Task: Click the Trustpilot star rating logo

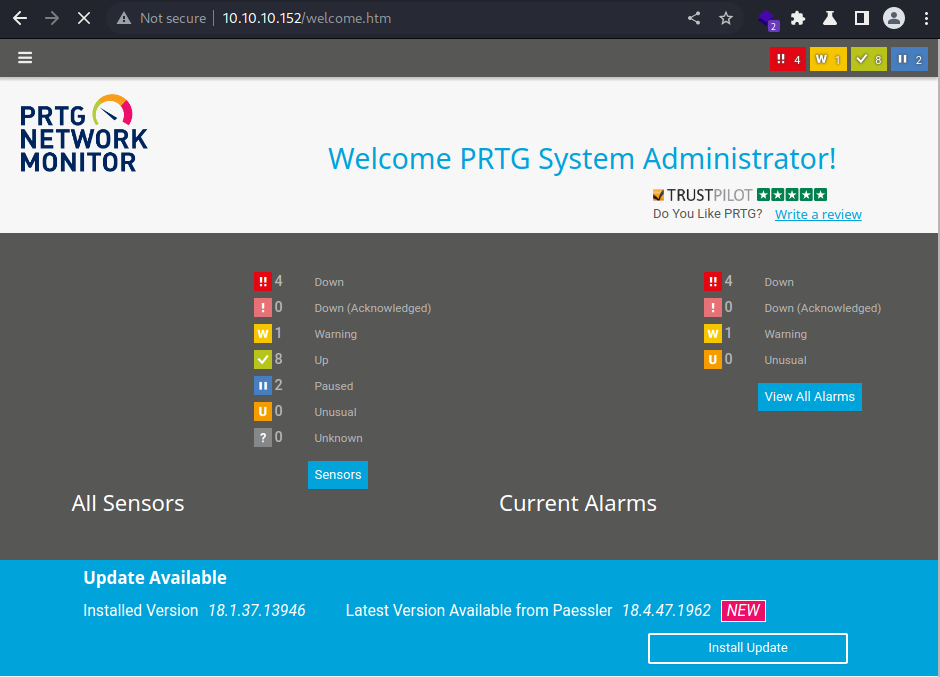Action: click(x=740, y=195)
